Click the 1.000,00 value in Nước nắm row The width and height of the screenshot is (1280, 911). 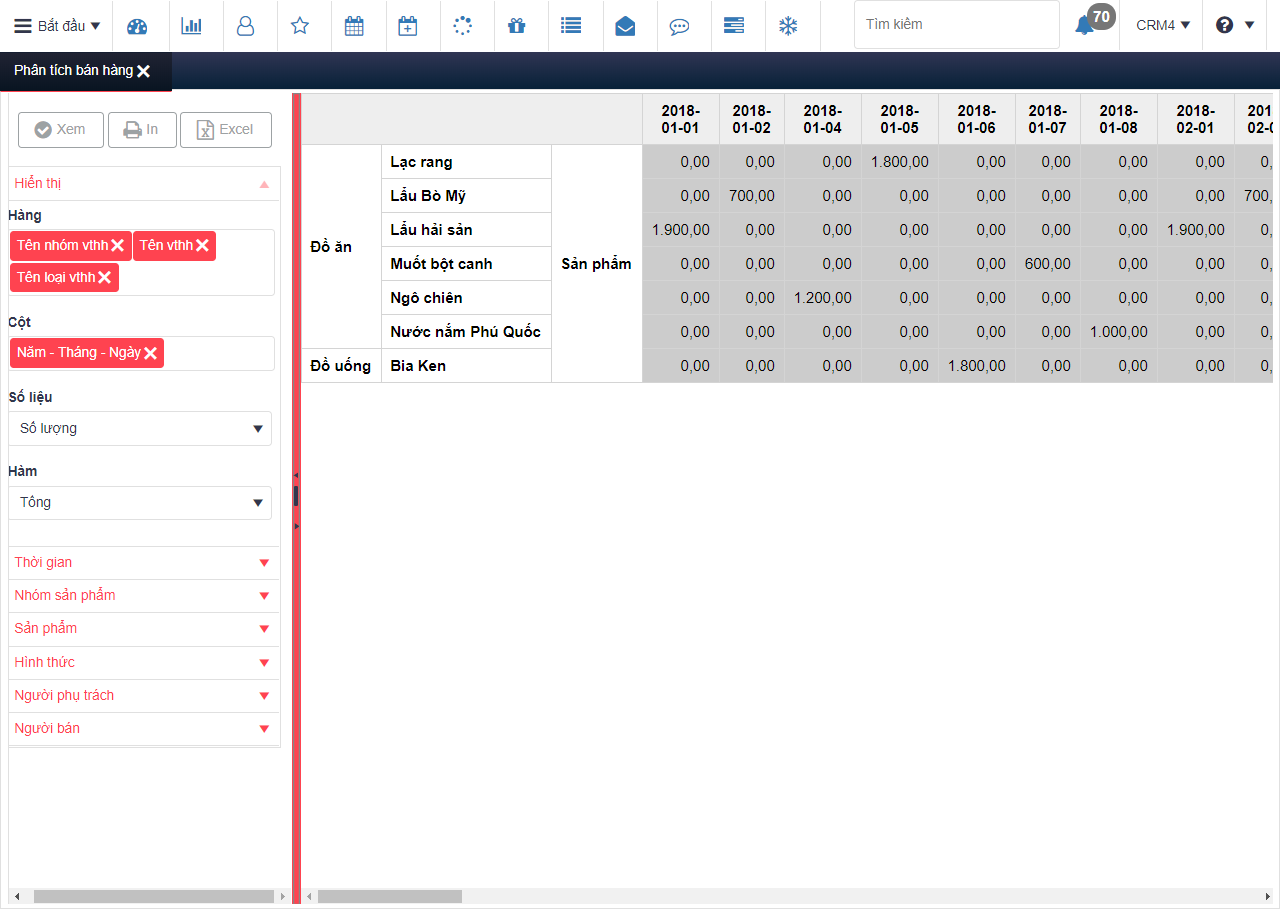coord(1119,332)
